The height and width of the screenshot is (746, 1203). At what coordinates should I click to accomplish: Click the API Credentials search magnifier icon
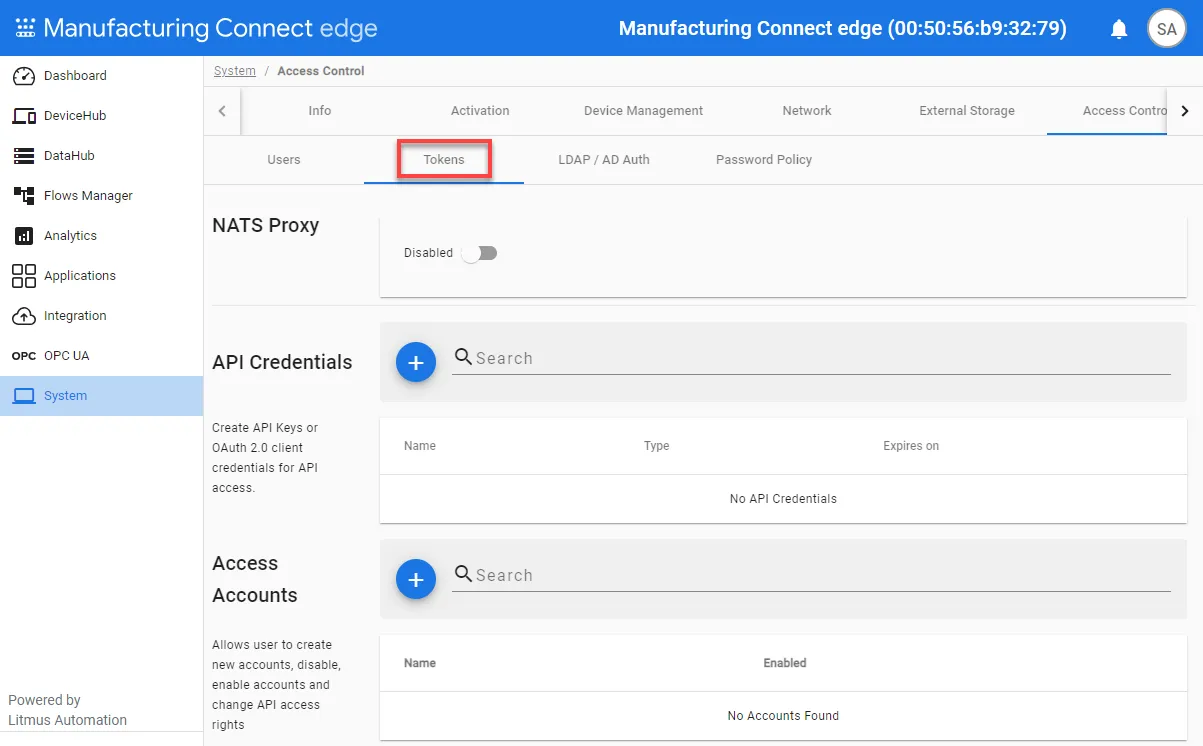[463, 357]
